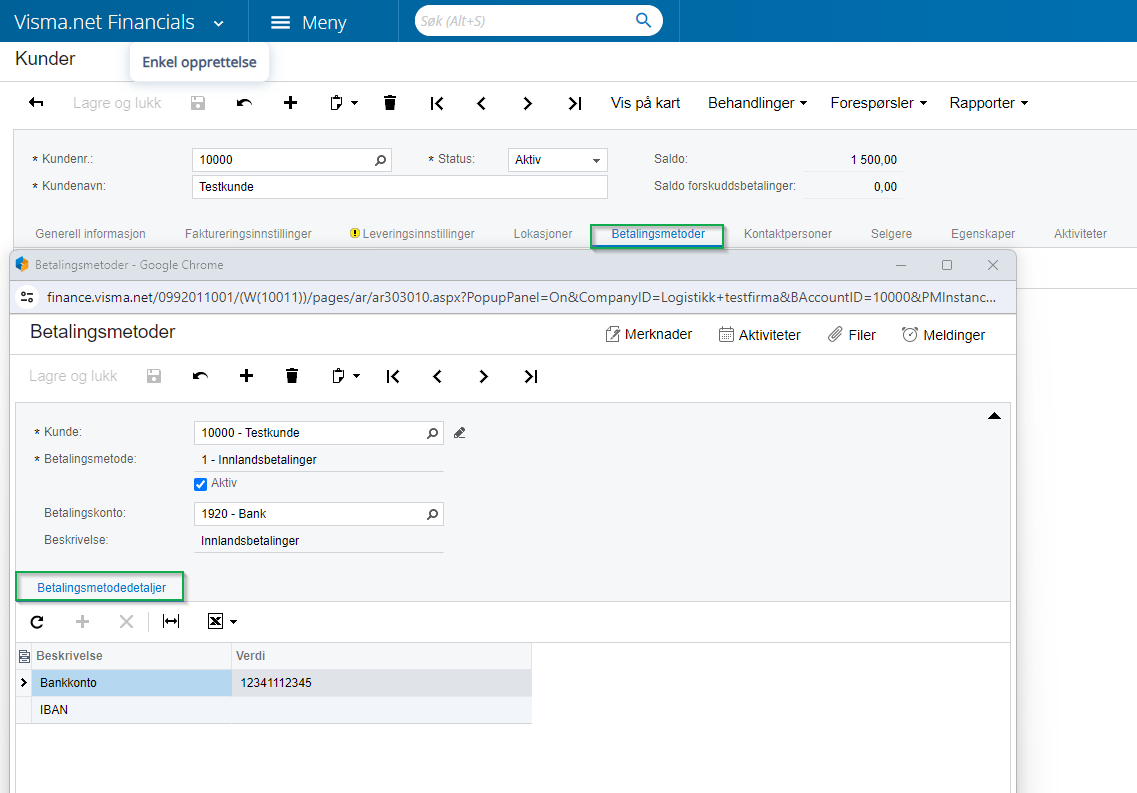The image size is (1137, 793).
Task: Click the fit columns icon in grid toolbar
Action: (171, 622)
